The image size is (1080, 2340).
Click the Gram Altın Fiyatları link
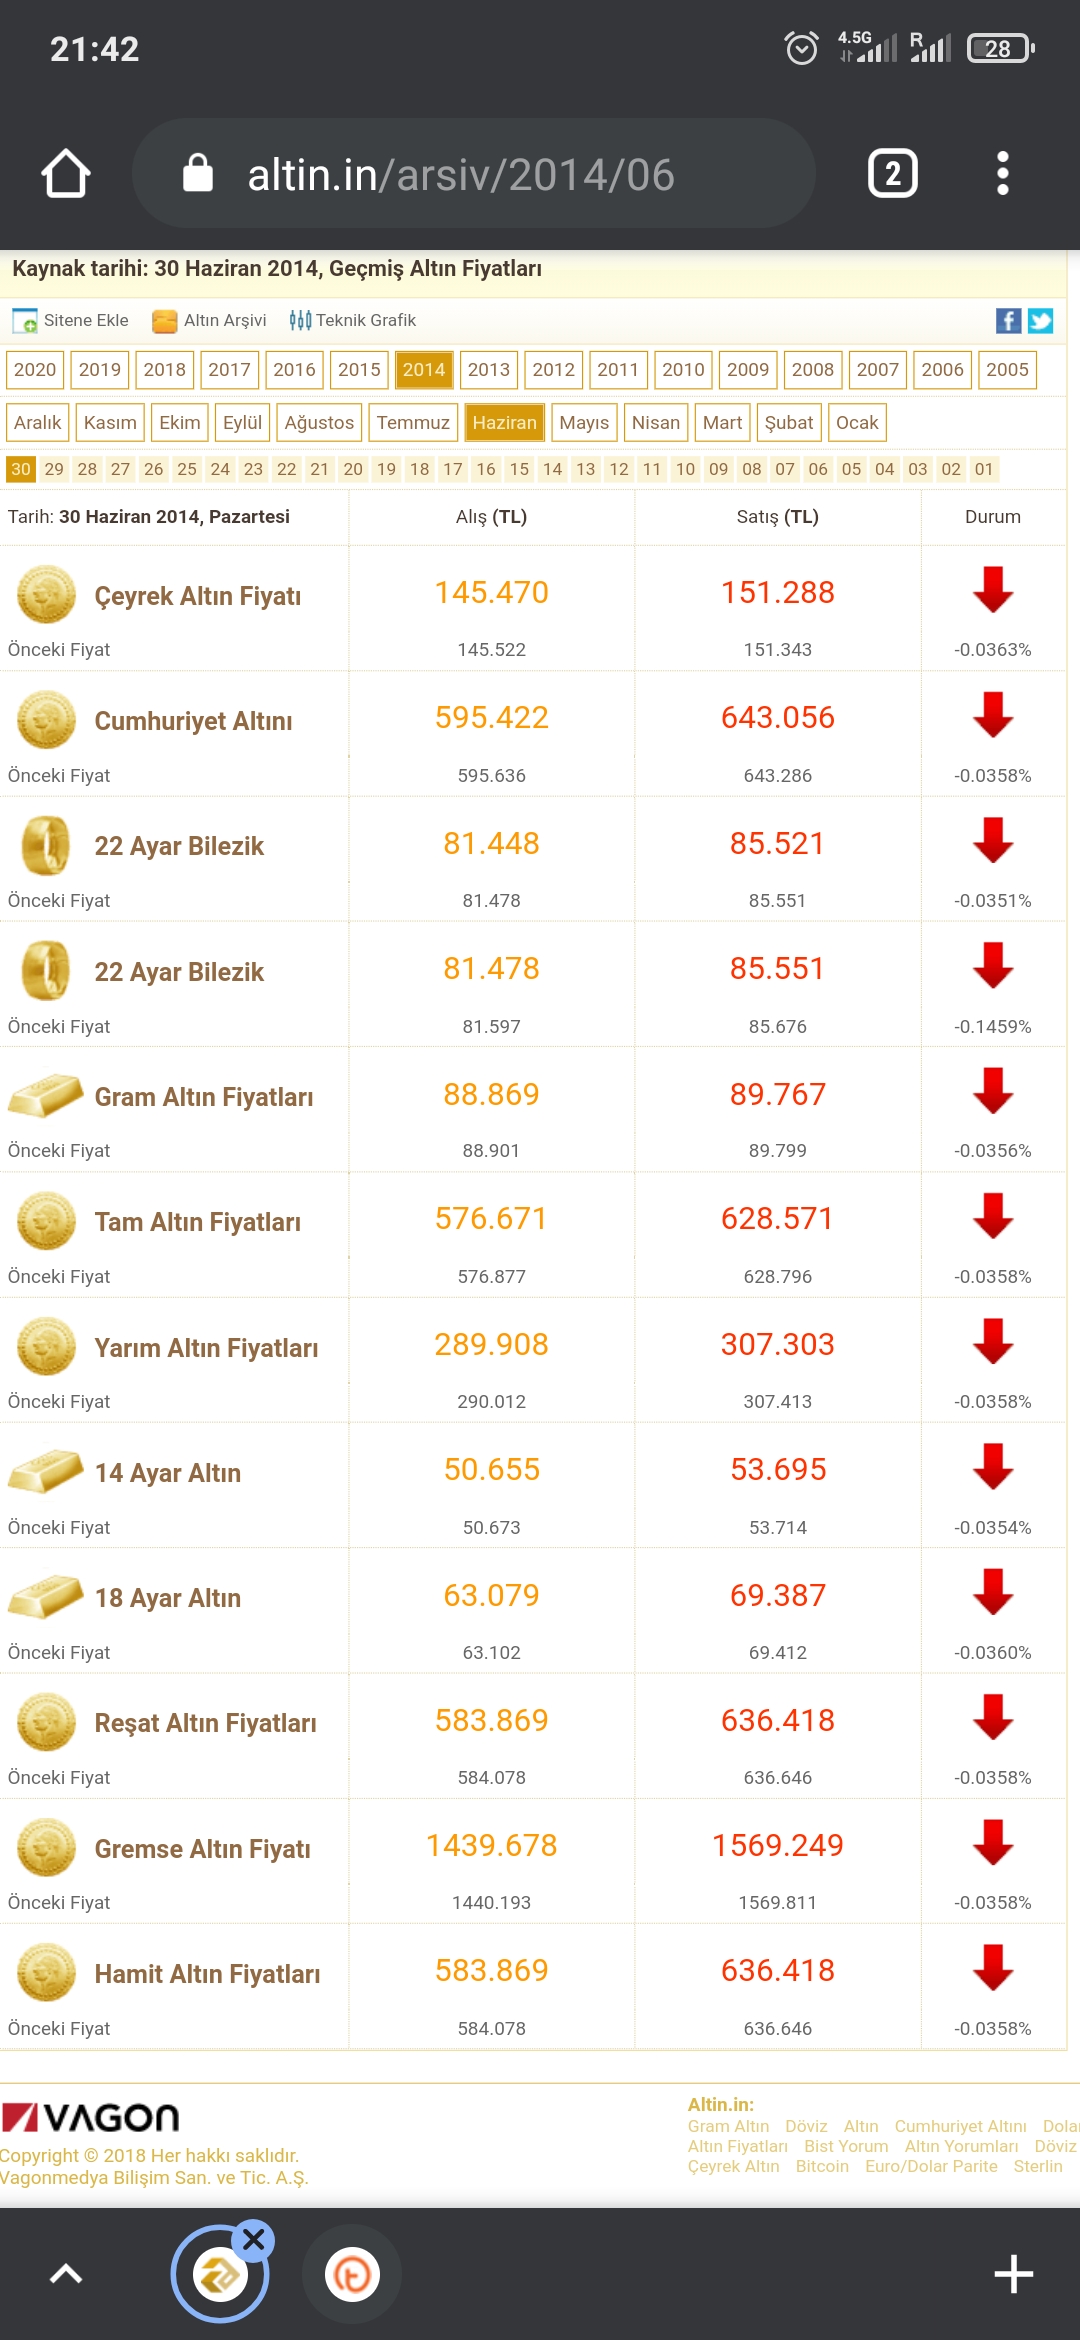point(204,1097)
